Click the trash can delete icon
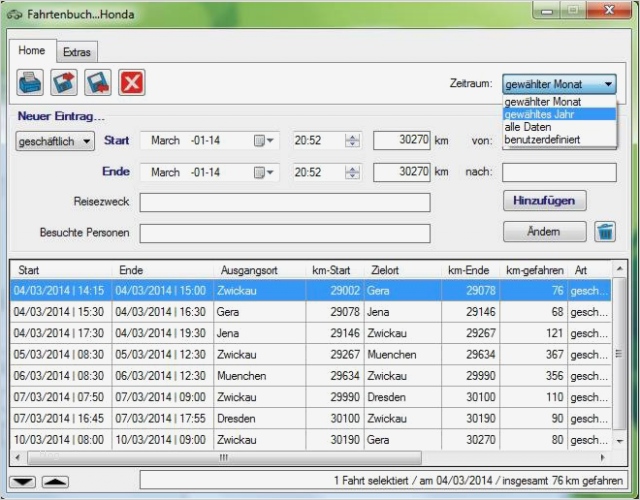 click(x=605, y=232)
